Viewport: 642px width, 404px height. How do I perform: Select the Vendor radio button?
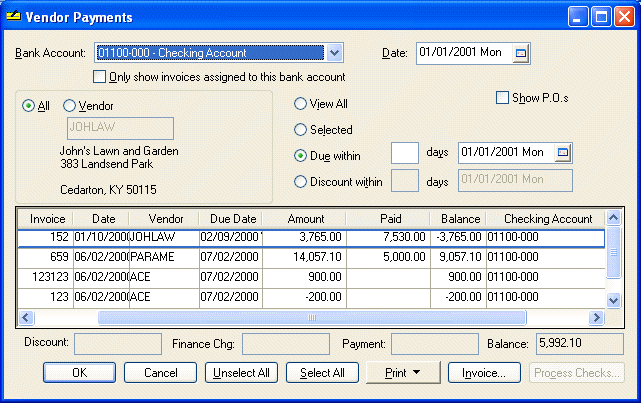point(69,106)
